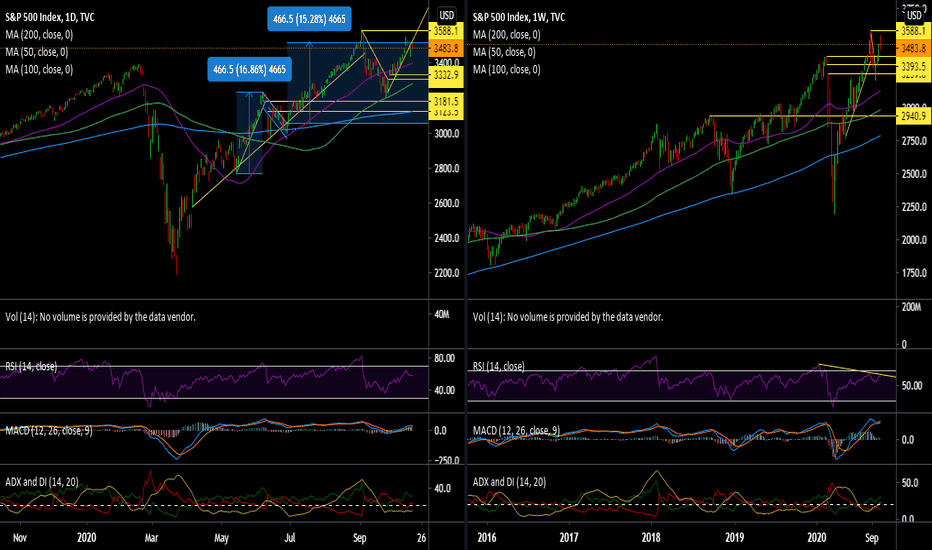Select the 466.5 (16.86%) 4665 measurement label

250,70
